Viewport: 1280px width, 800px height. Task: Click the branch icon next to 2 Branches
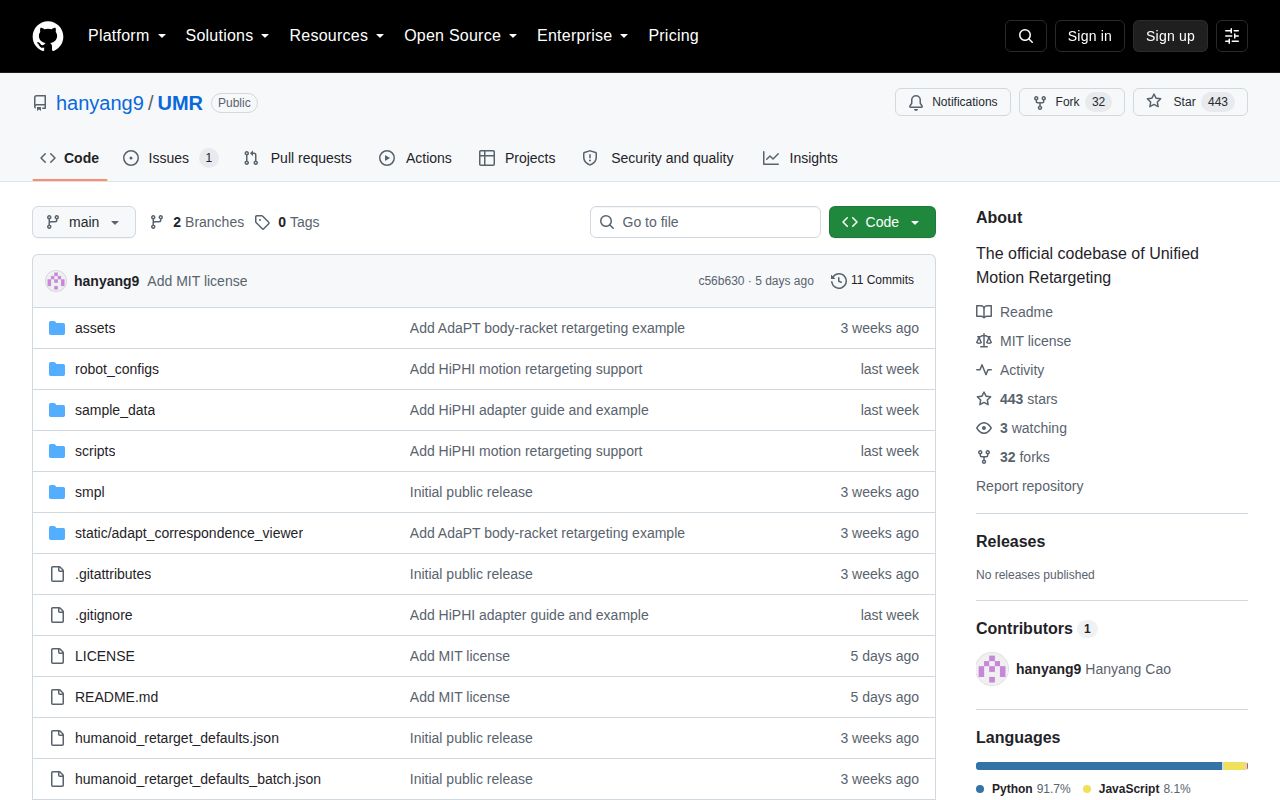tap(157, 222)
